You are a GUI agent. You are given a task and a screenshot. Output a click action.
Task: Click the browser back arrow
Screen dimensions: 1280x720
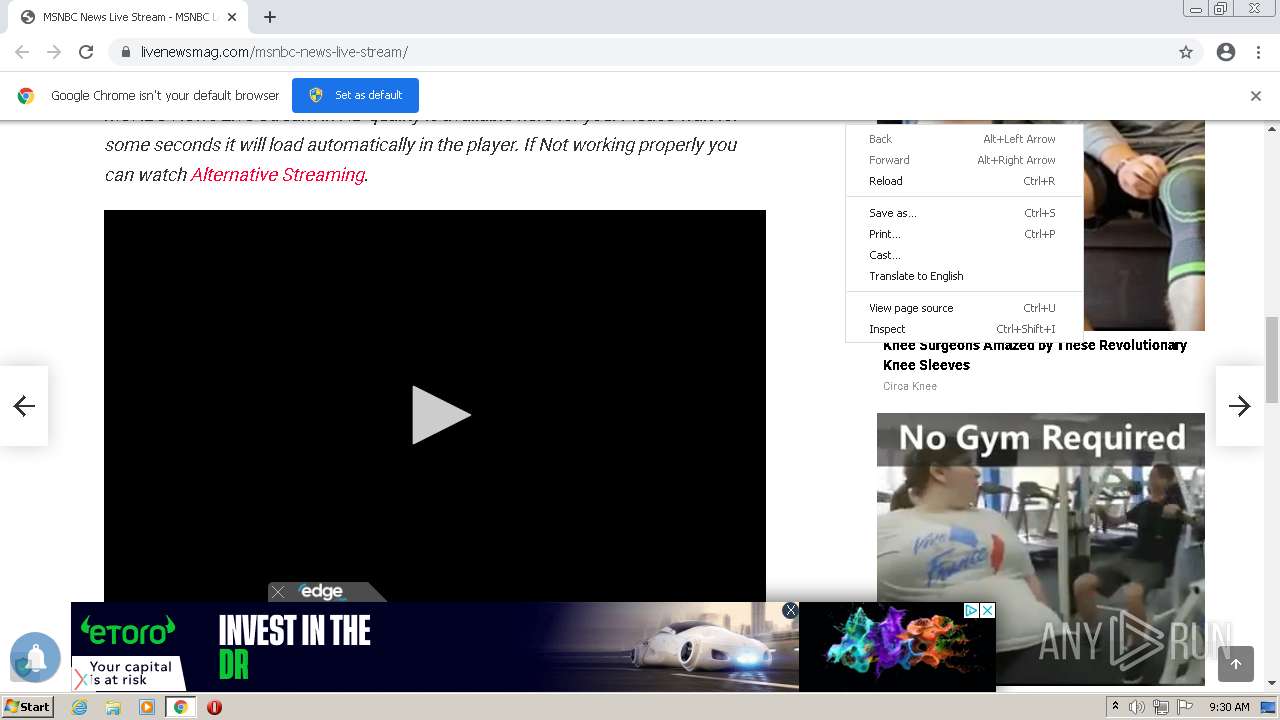(x=22, y=52)
